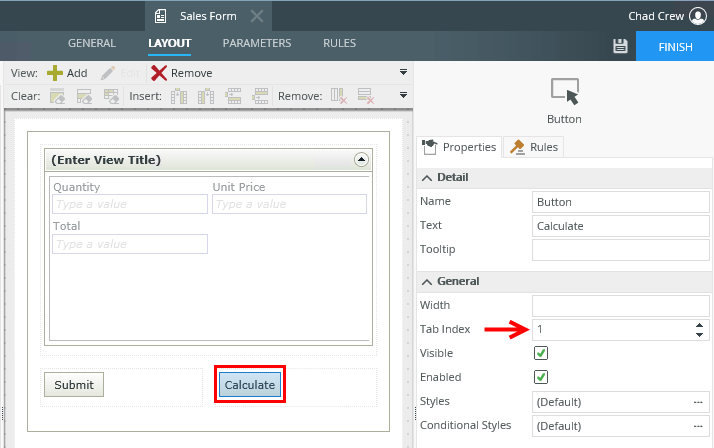This screenshot has height=448, width=714.
Task: Click the Chad Crew user avatar icon
Action: (x=698, y=16)
